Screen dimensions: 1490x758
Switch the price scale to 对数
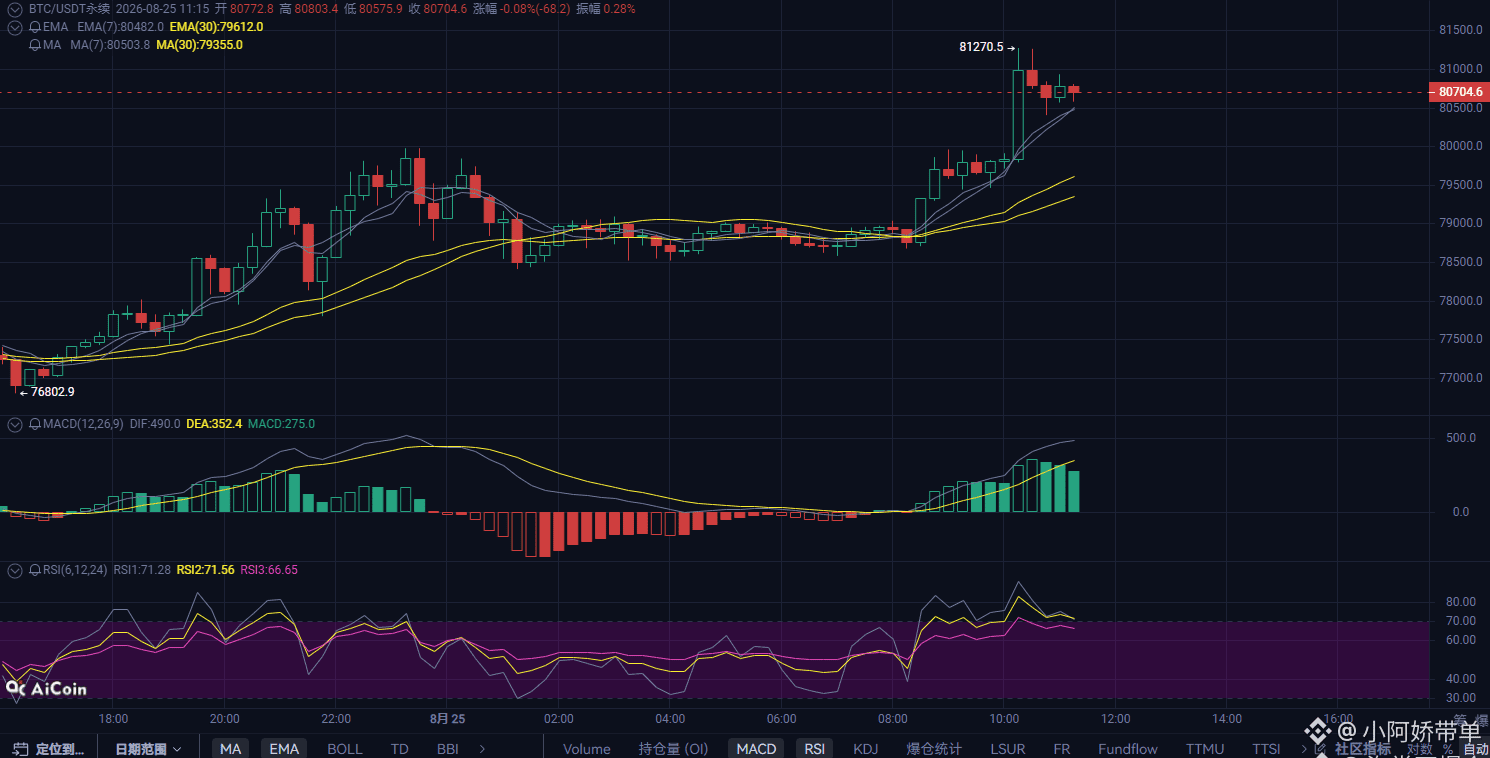pyautogui.click(x=1419, y=749)
